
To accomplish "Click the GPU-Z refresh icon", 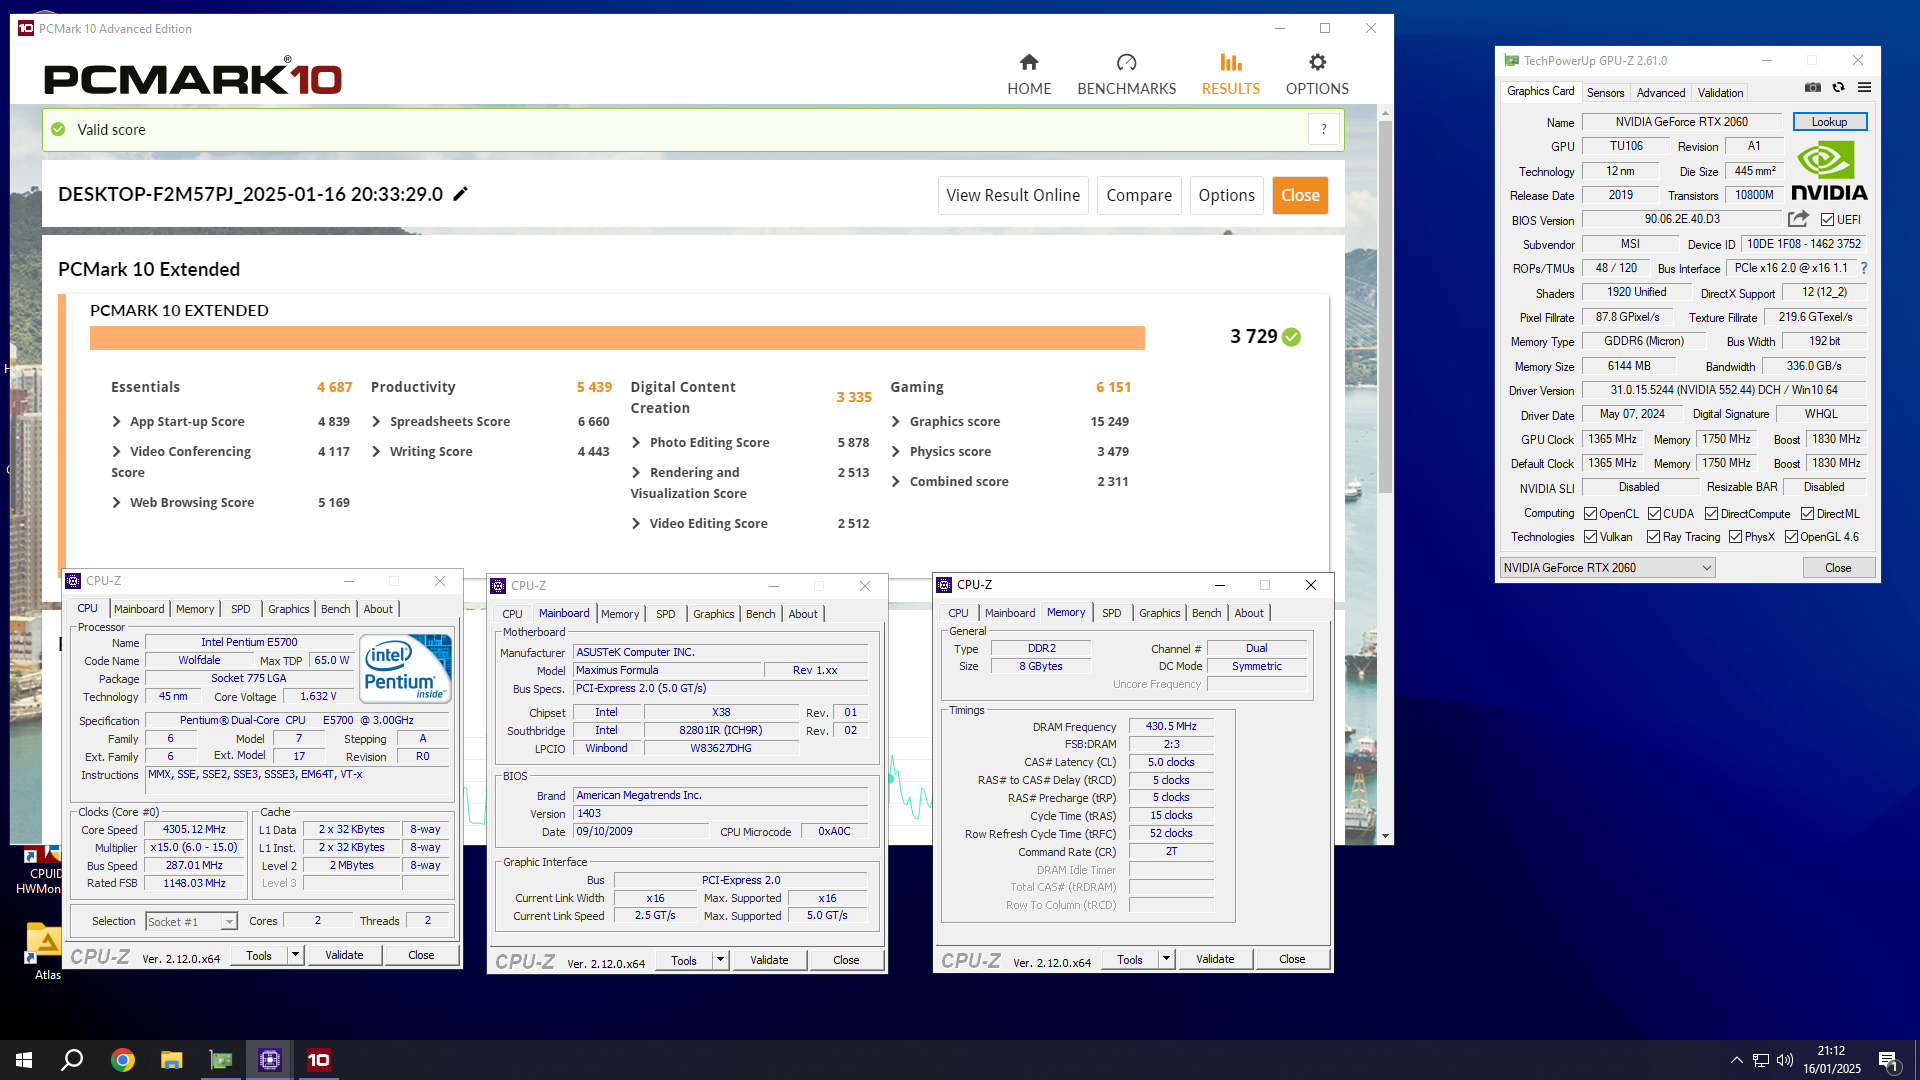I will tap(1838, 88).
